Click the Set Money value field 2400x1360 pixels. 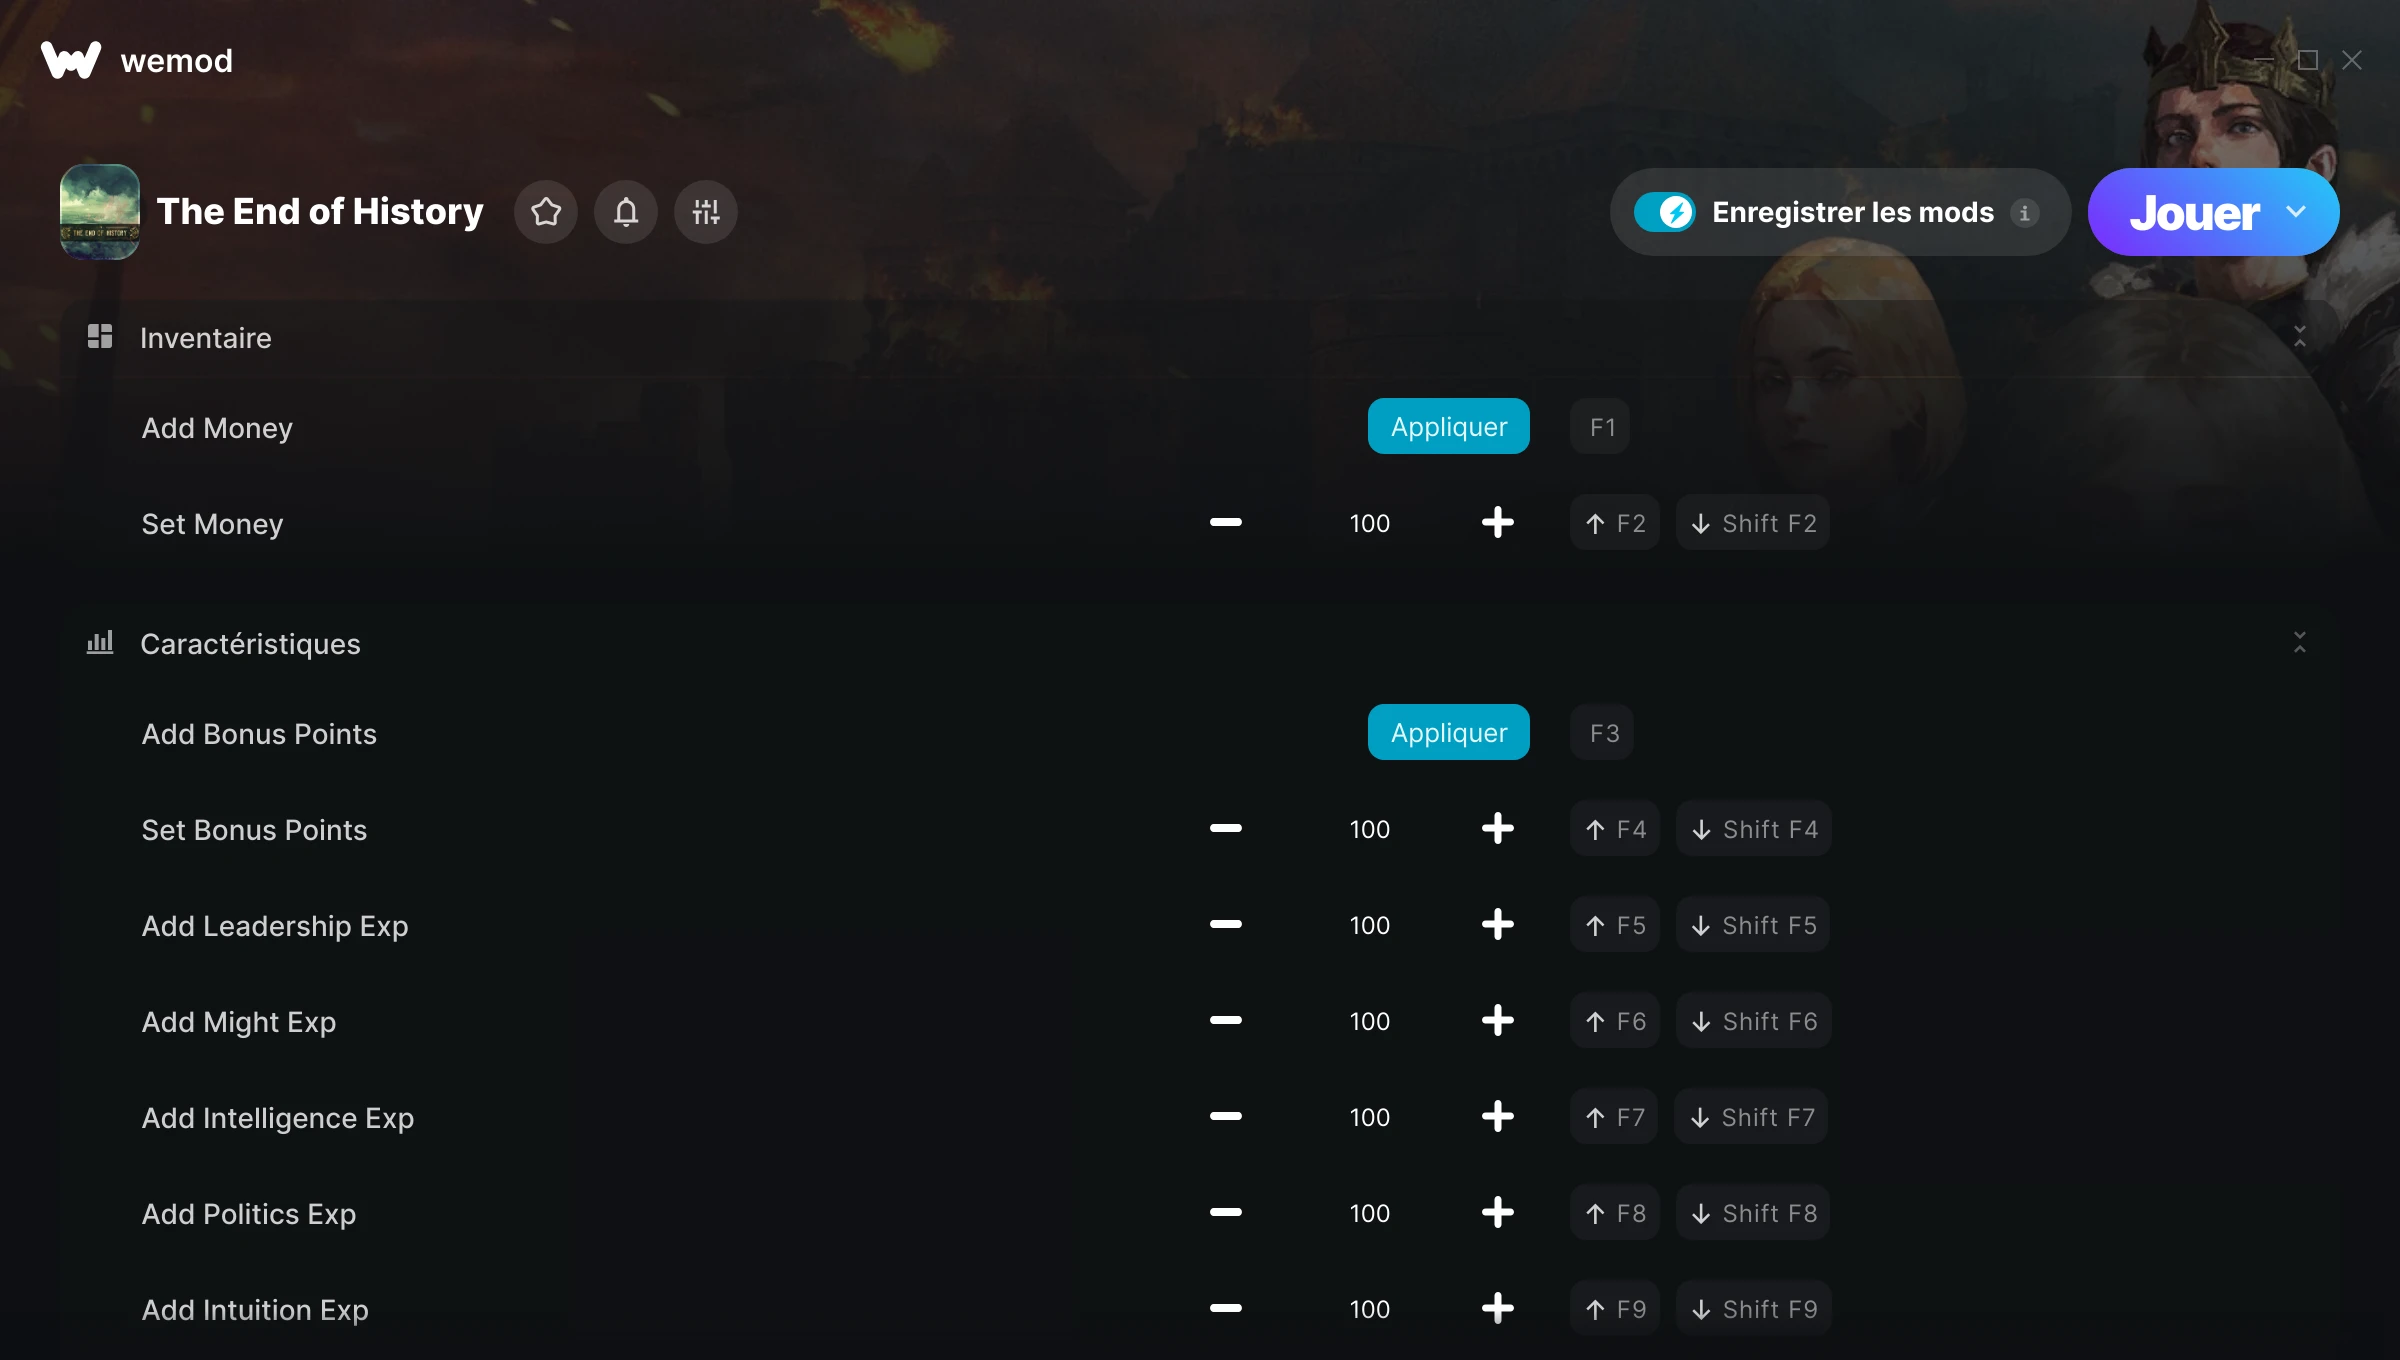point(1369,522)
